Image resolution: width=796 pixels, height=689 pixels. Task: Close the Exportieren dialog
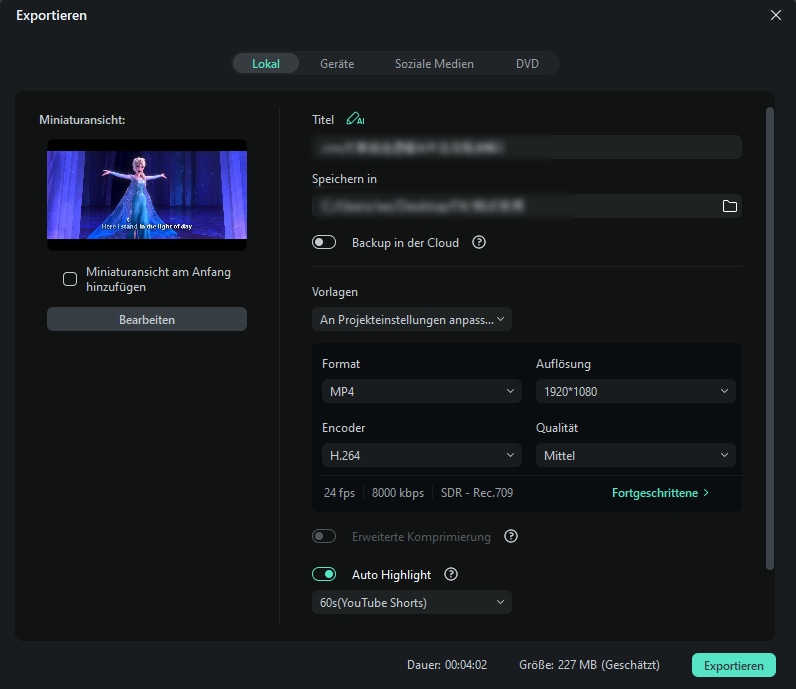click(x=776, y=15)
